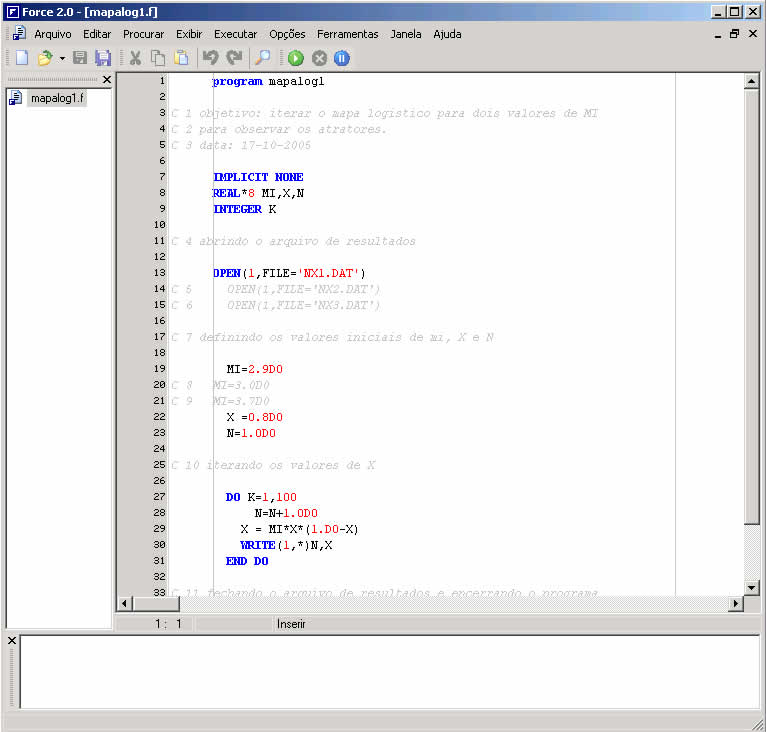The height and width of the screenshot is (732, 766).
Task: Click the editor scroll up arrow
Action: pos(751,81)
